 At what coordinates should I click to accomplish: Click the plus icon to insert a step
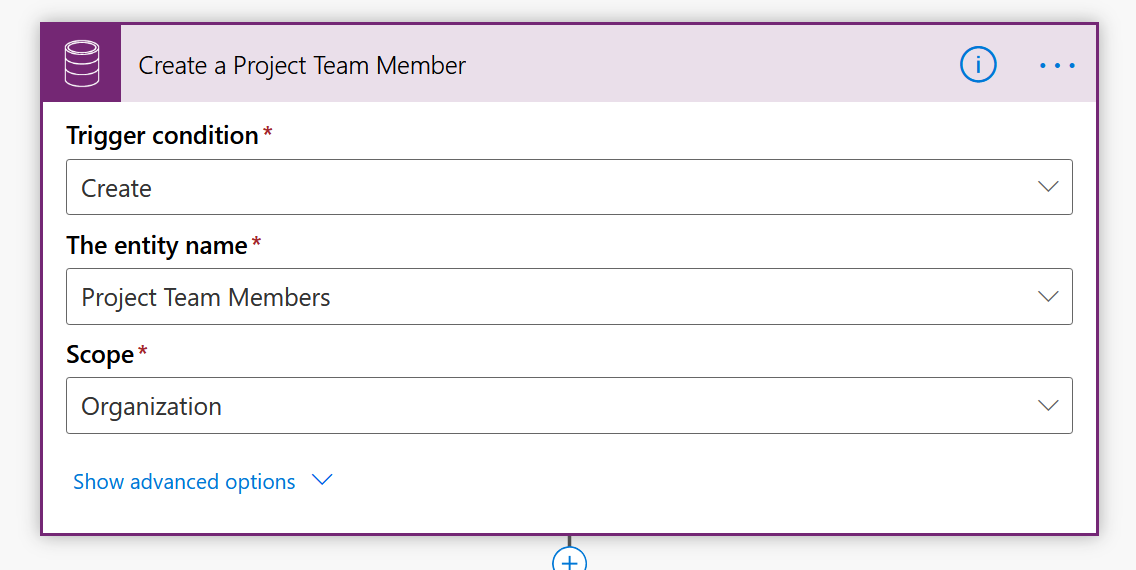[569, 561]
